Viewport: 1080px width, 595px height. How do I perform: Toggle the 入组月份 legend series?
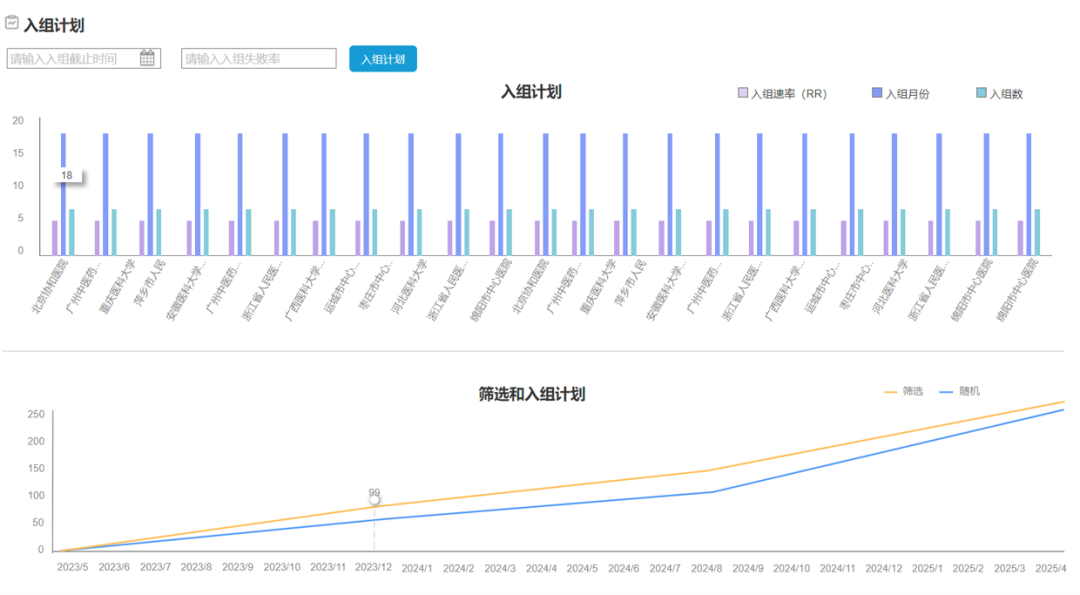901,93
